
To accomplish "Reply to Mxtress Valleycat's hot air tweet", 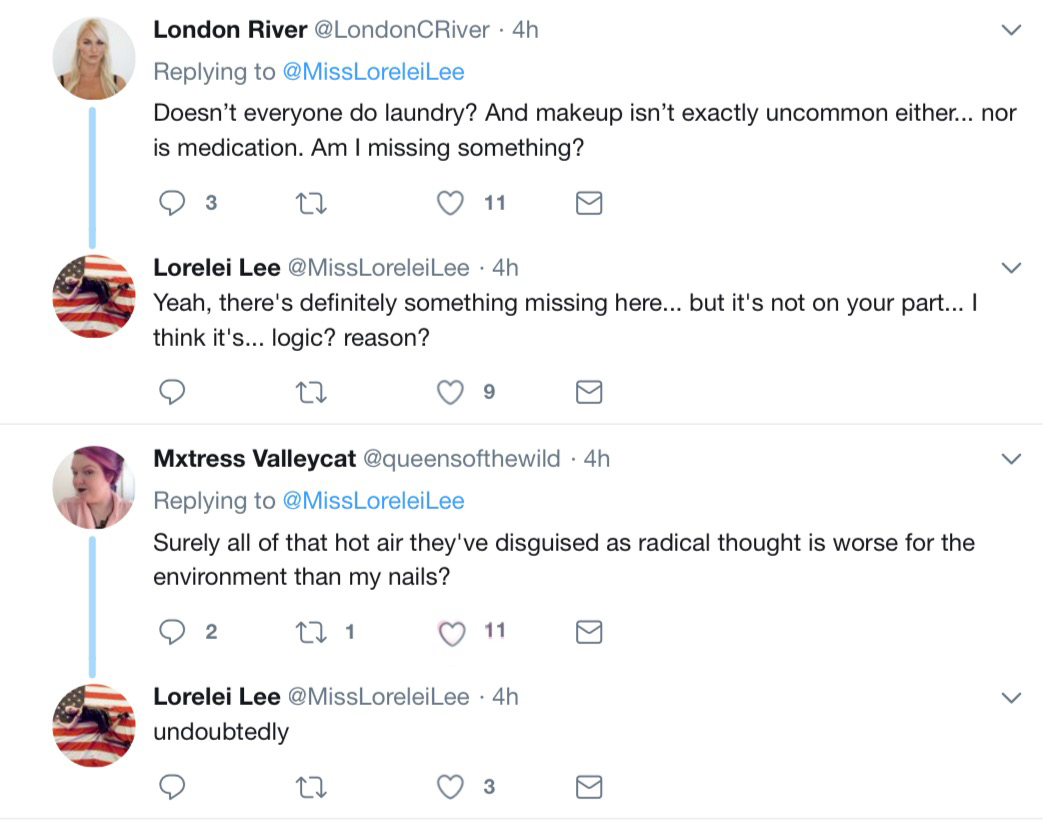I will [x=172, y=631].
